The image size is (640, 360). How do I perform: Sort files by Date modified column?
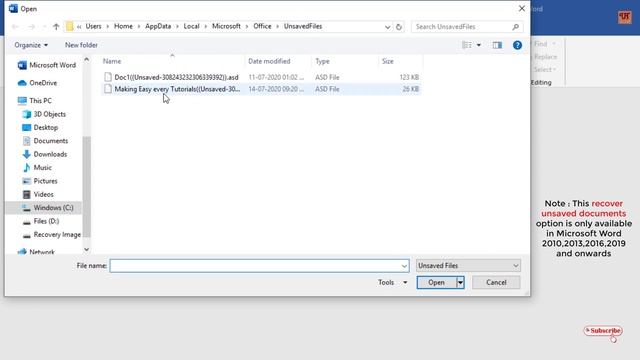[269, 61]
